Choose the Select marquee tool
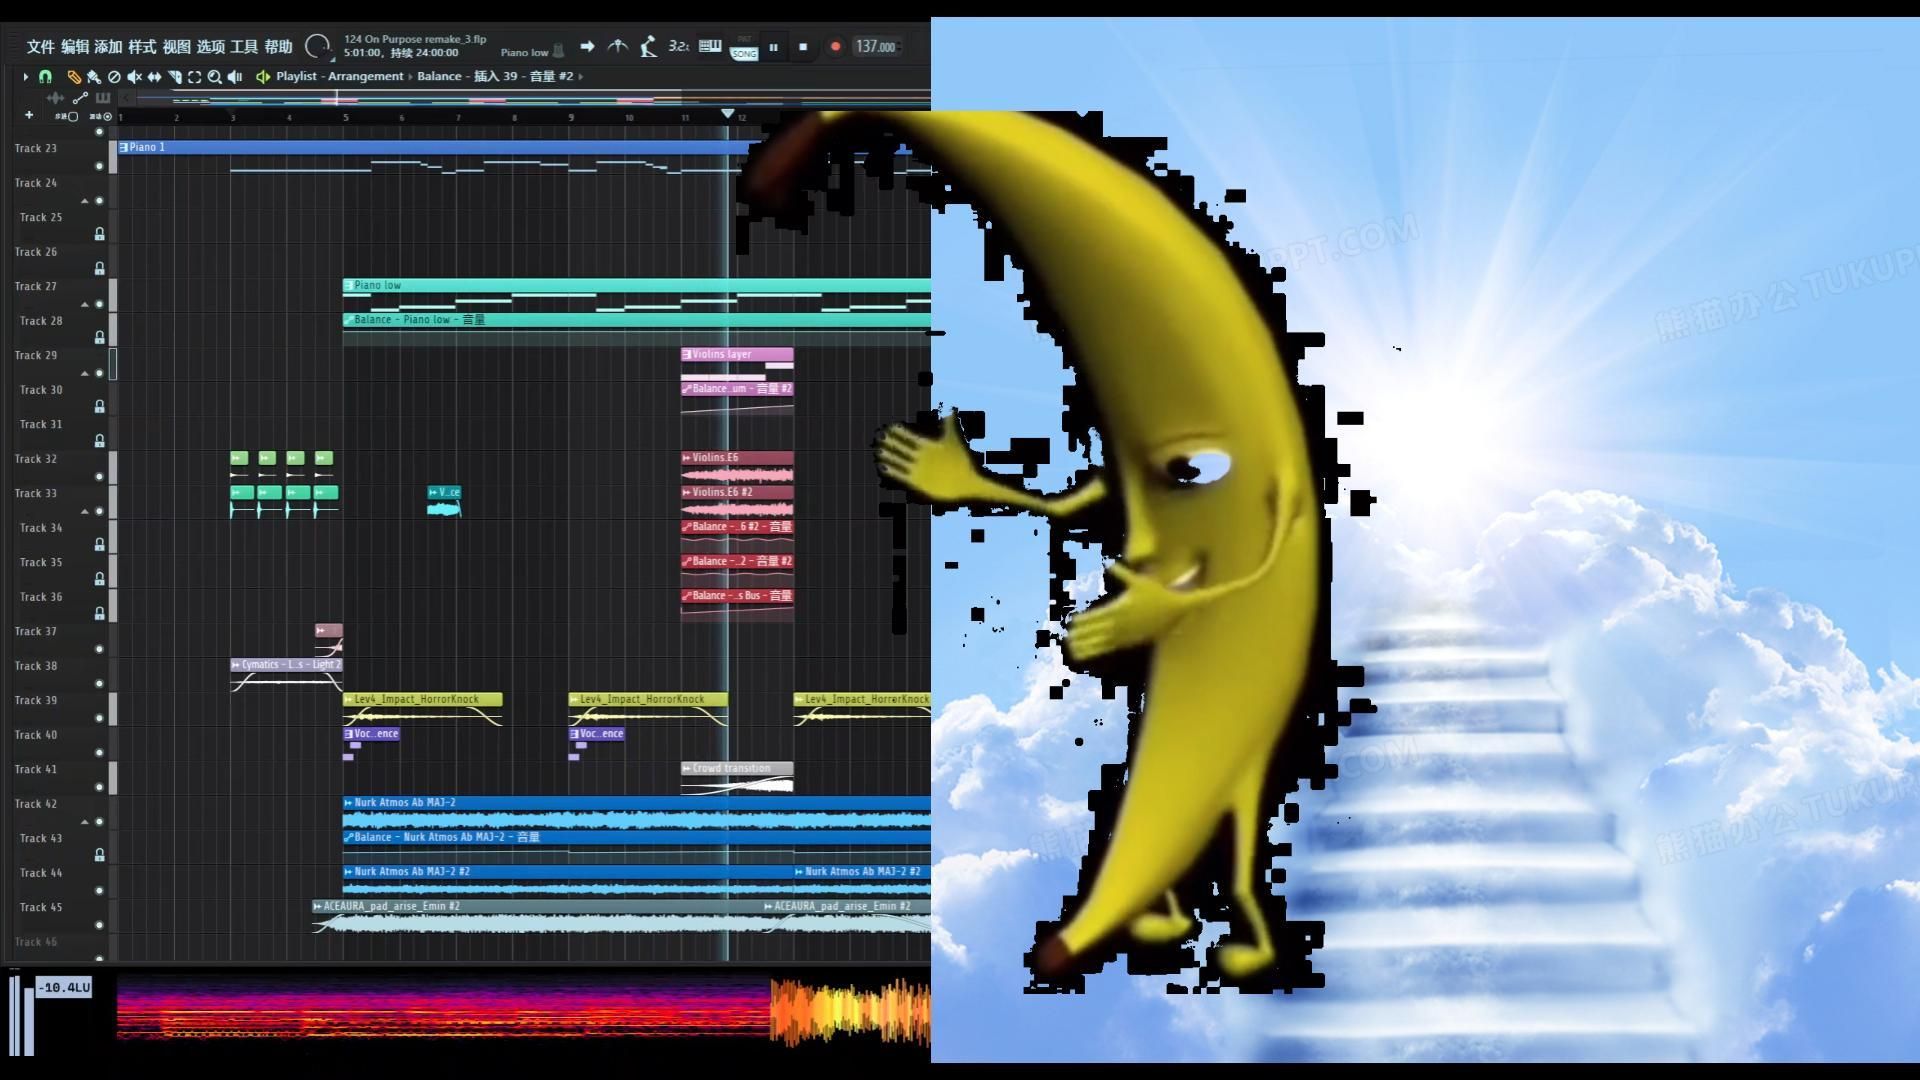Screen dimensions: 1920x1080 (195, 76)
